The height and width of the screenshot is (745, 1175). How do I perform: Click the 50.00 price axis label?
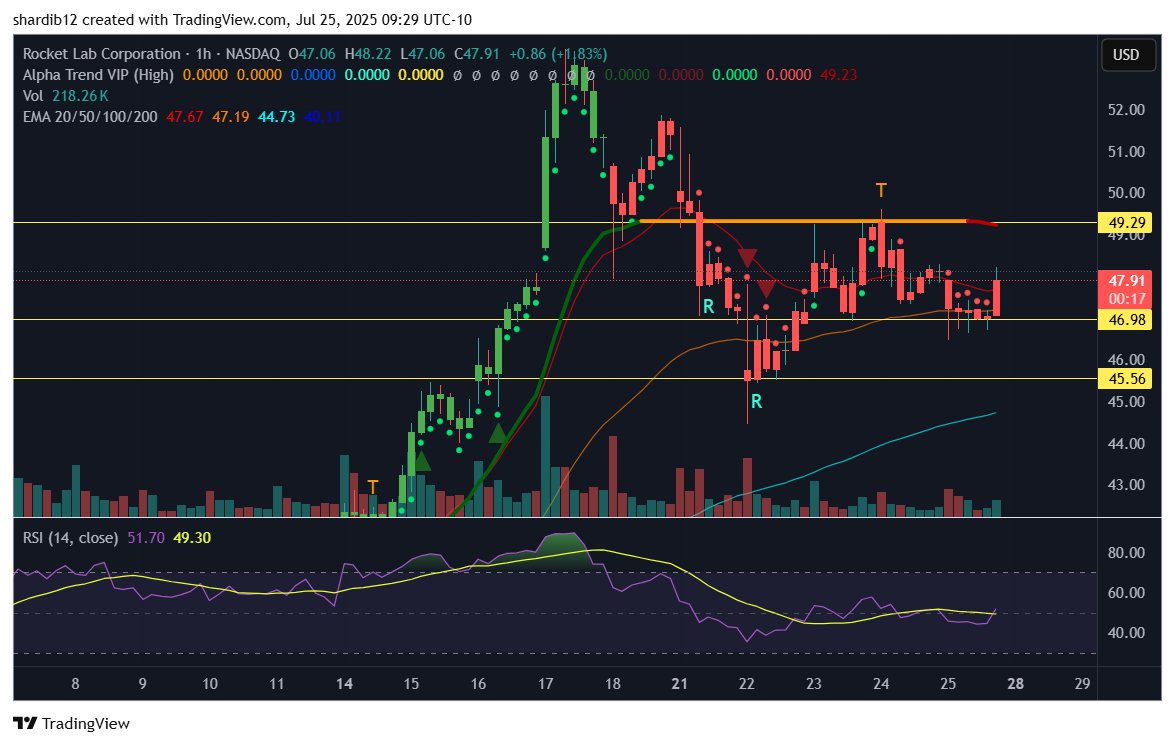pyautogui.click(x=1126, y=193)
